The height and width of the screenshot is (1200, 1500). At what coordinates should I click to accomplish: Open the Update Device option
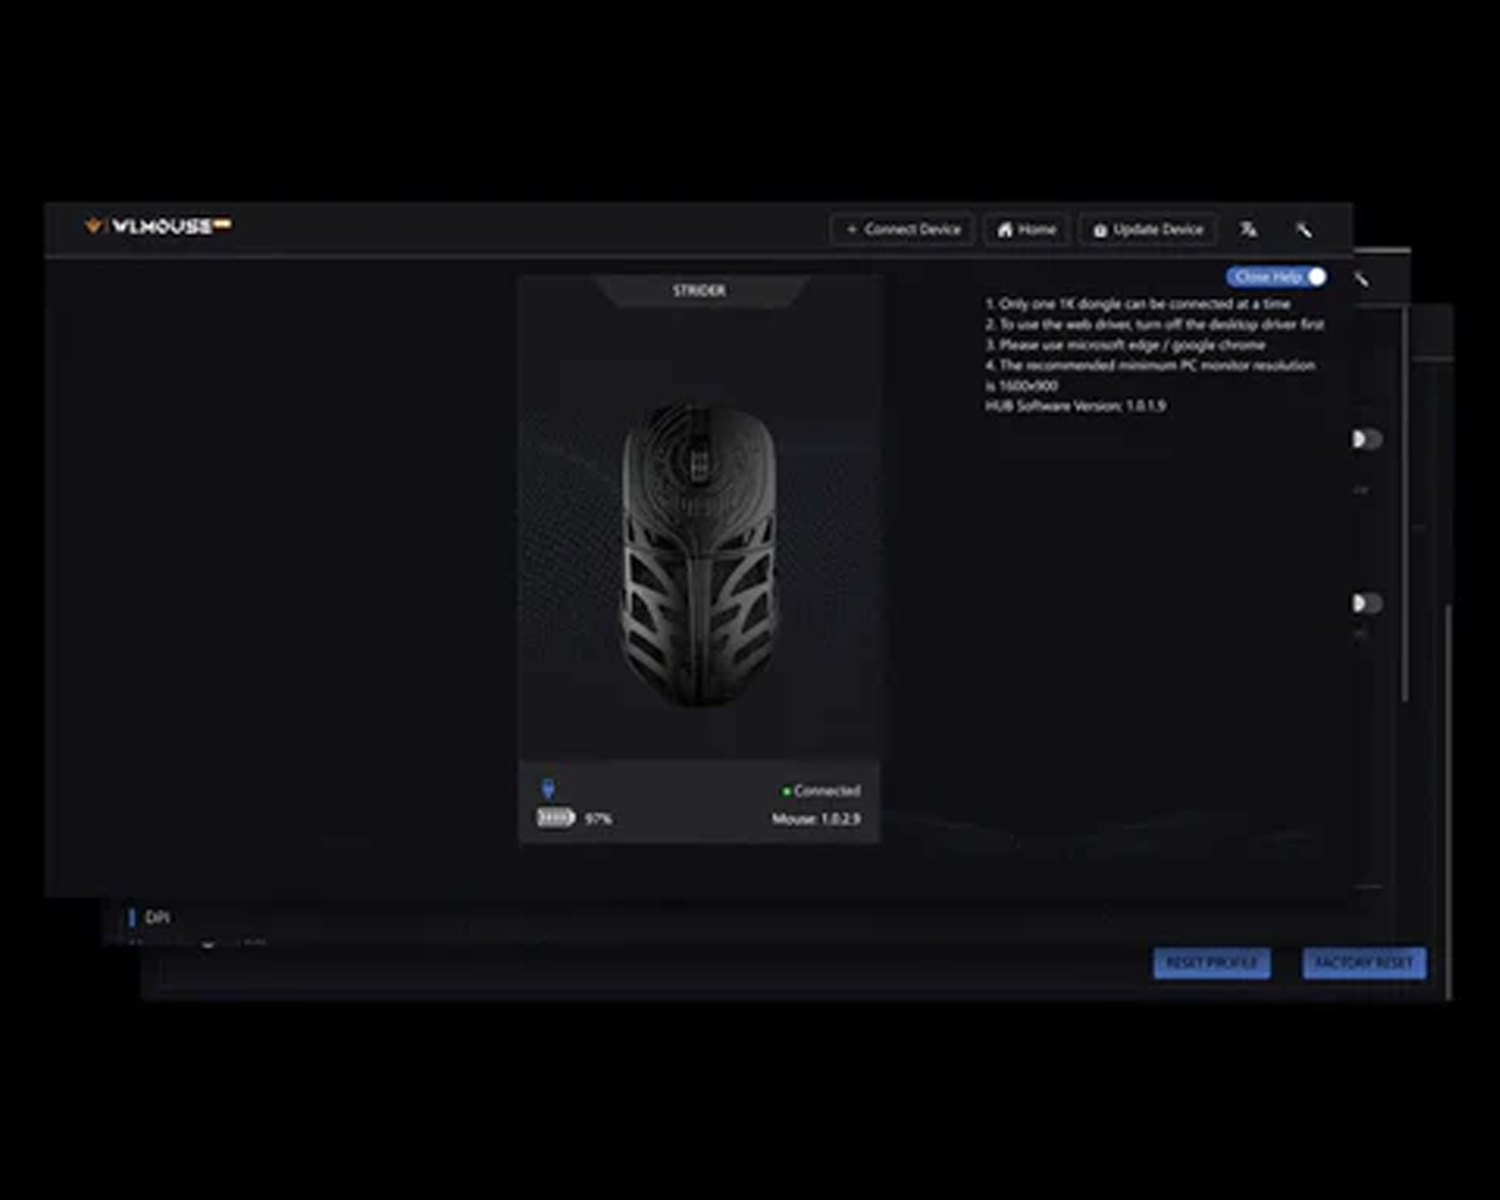point(1148,230)
